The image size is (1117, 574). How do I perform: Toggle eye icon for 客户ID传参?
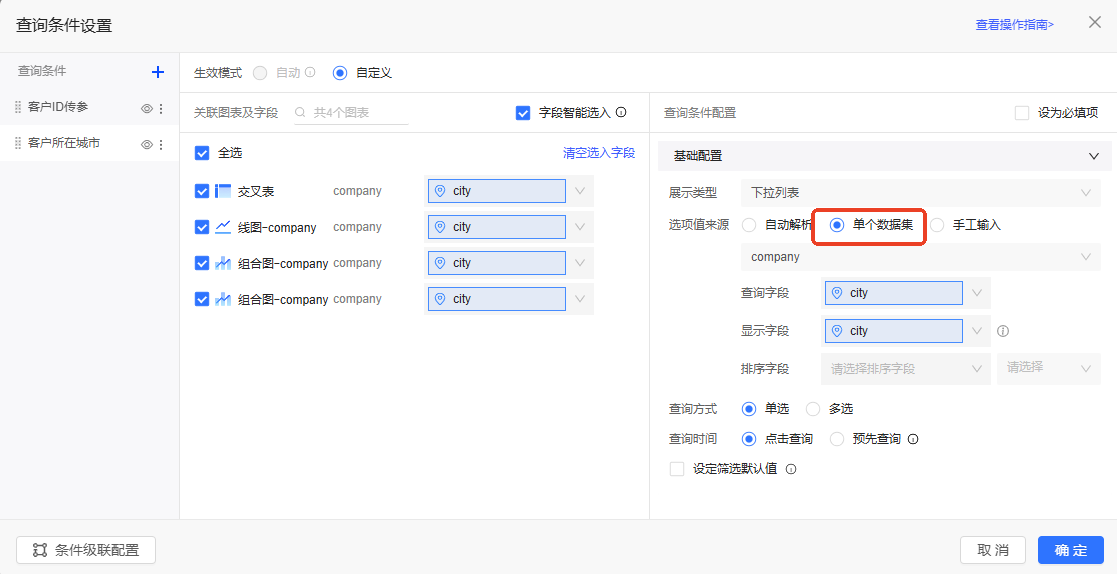[x=146, y=108]
